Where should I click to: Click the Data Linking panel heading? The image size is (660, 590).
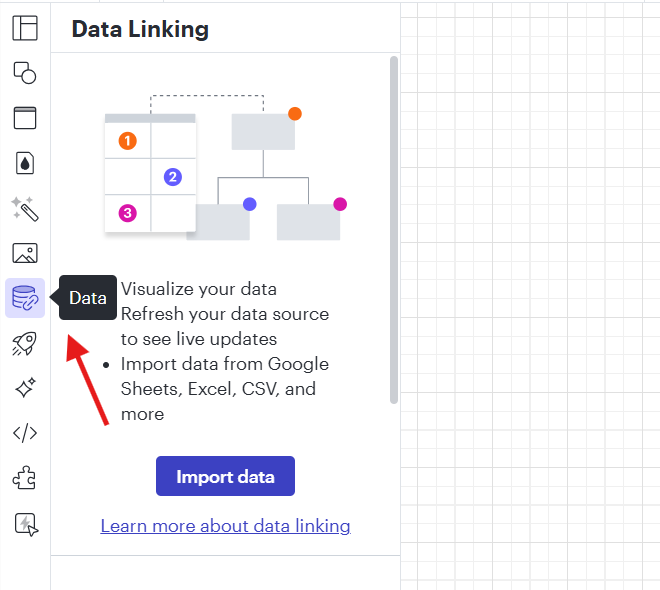click(x=140, y=29)
